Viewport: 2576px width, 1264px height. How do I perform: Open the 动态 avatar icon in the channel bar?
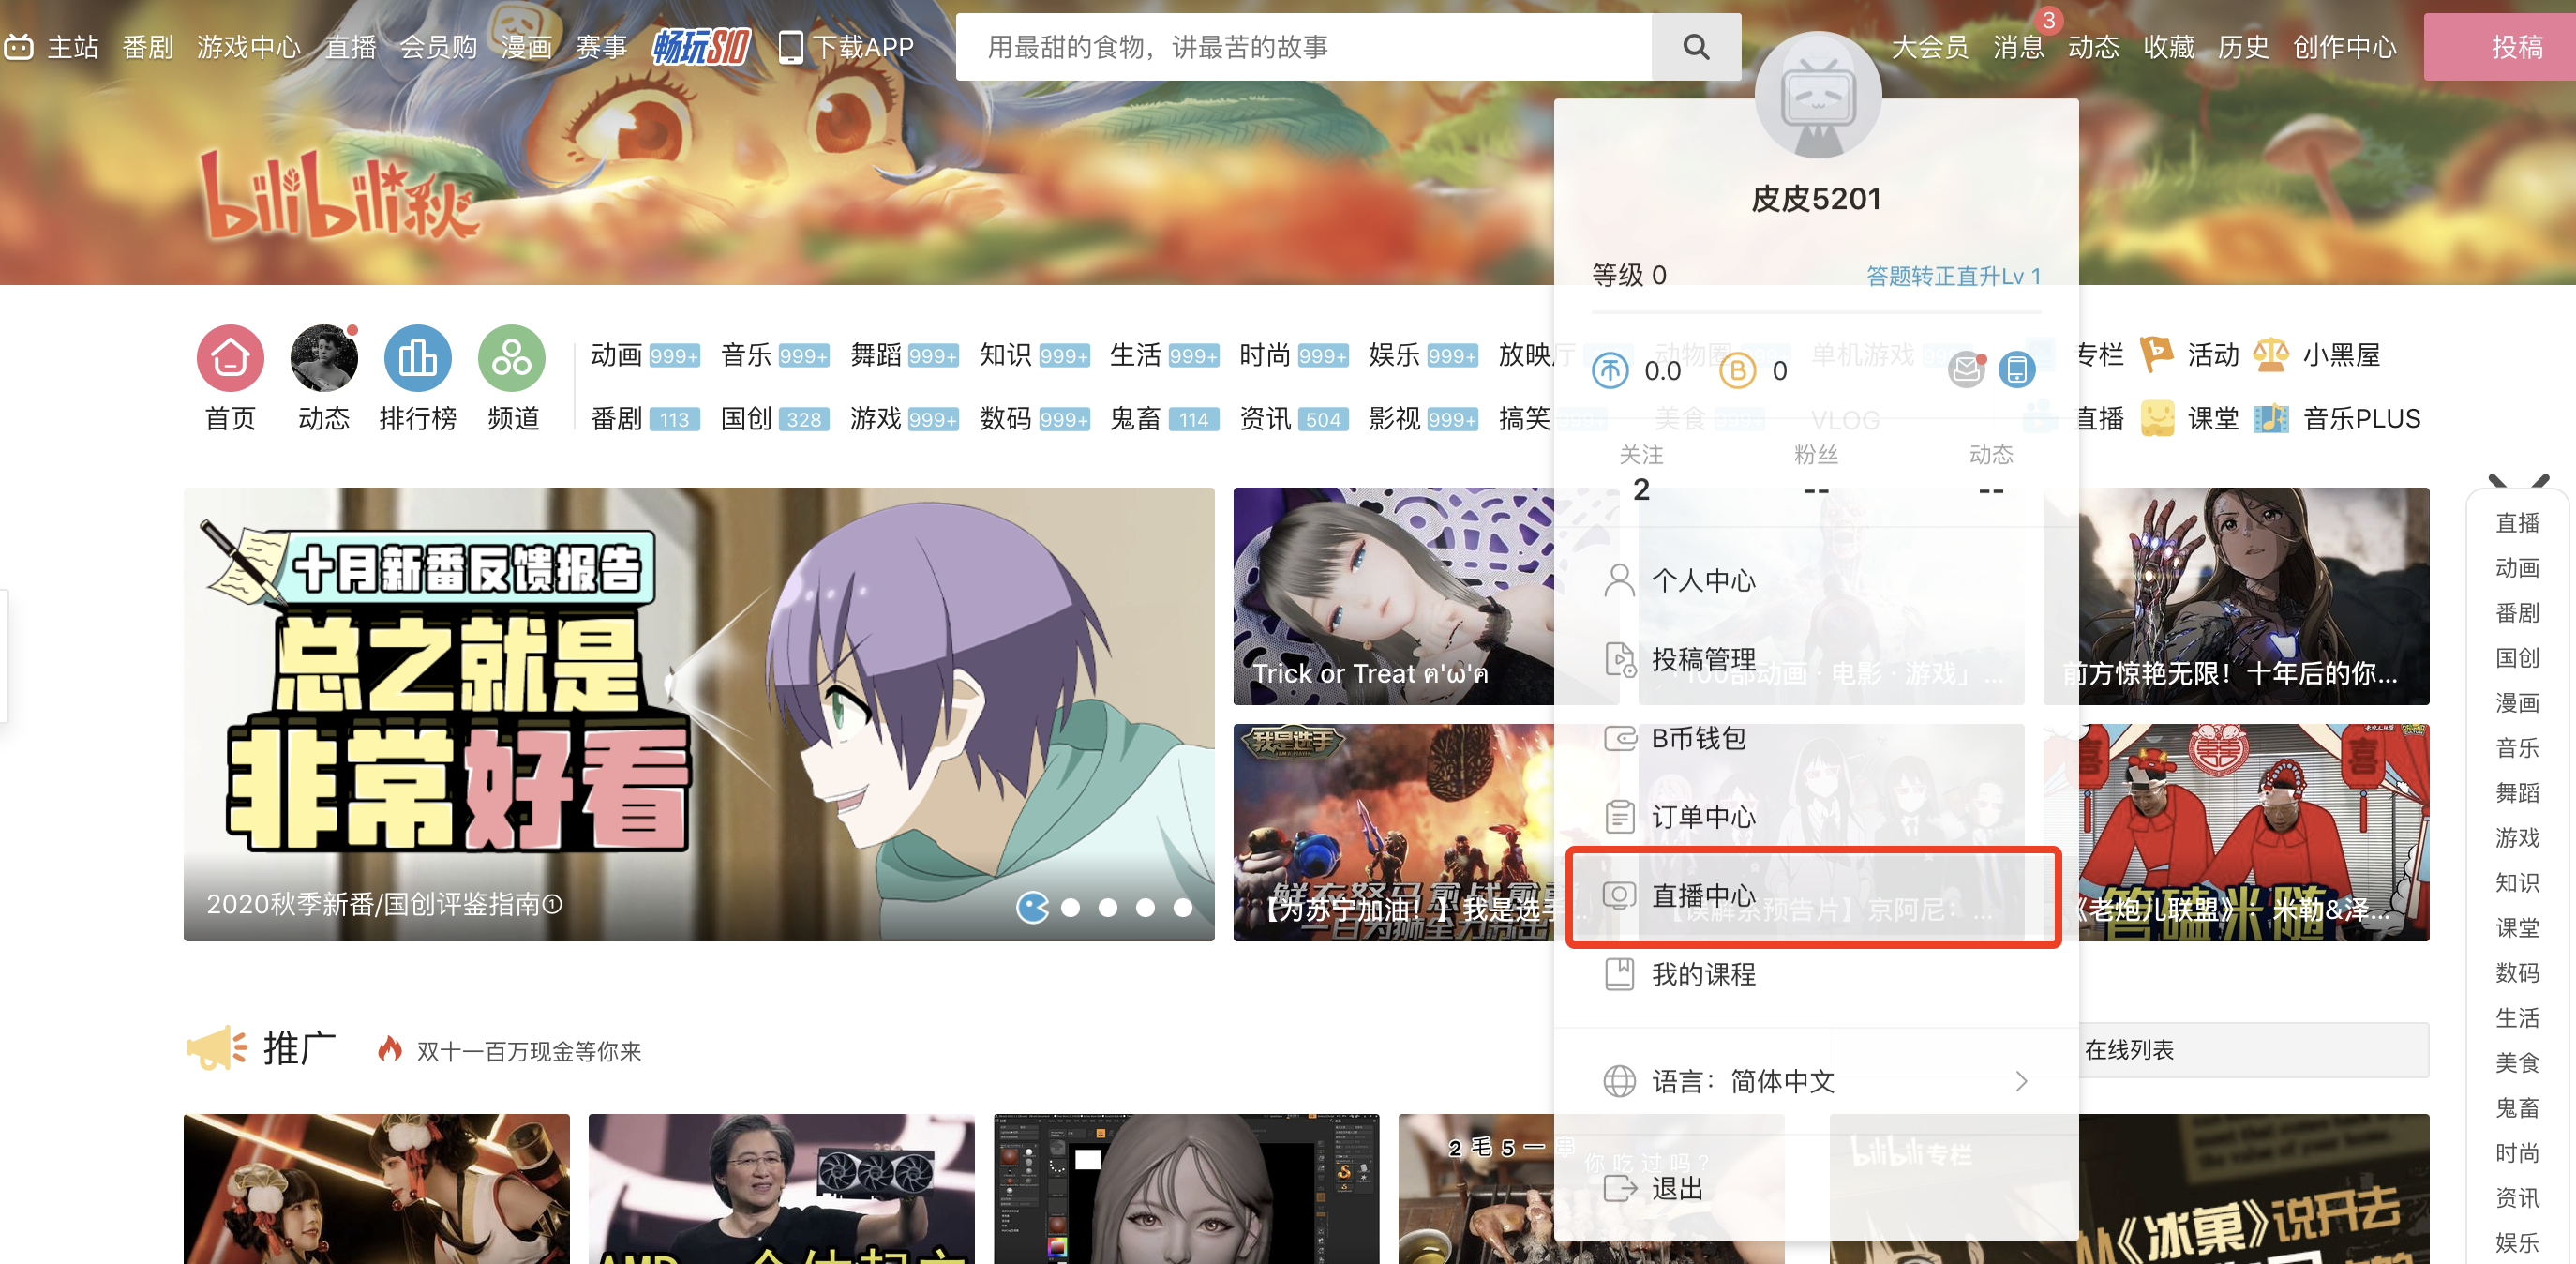[x=324, y=358]
